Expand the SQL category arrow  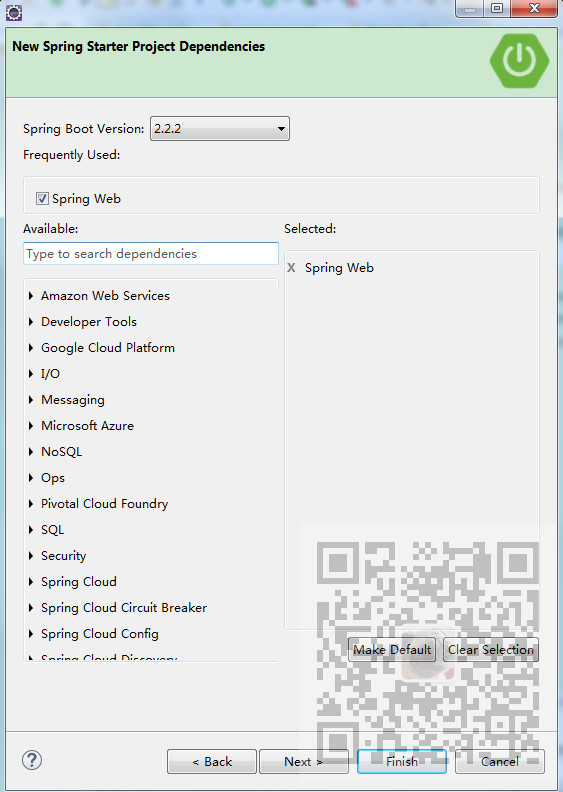coord(31,530)
